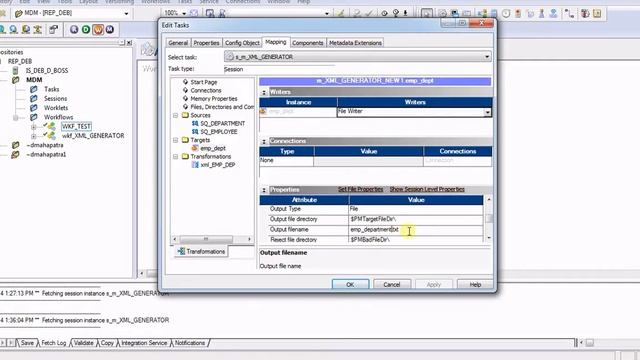
Task: Collapse the Targets folder in dialog
Action: click(176, 140)
